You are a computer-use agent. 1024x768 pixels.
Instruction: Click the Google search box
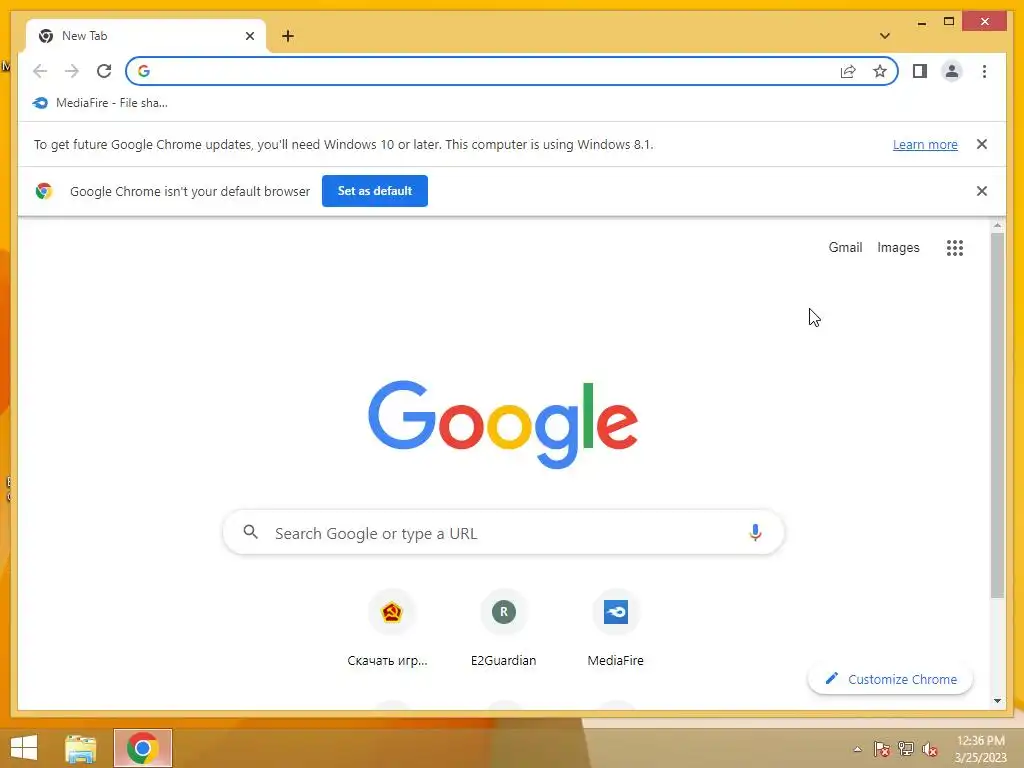tap(504, 533)
